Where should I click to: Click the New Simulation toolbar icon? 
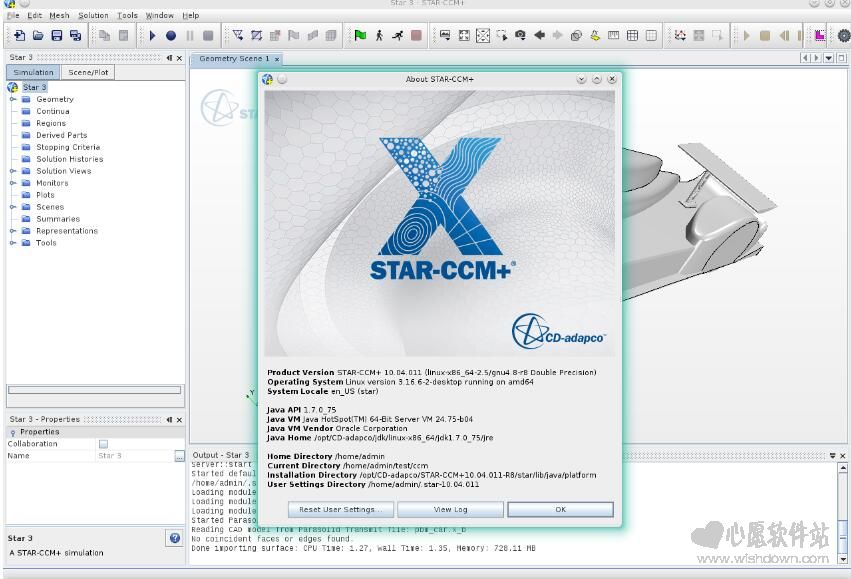tap(19, 36)
